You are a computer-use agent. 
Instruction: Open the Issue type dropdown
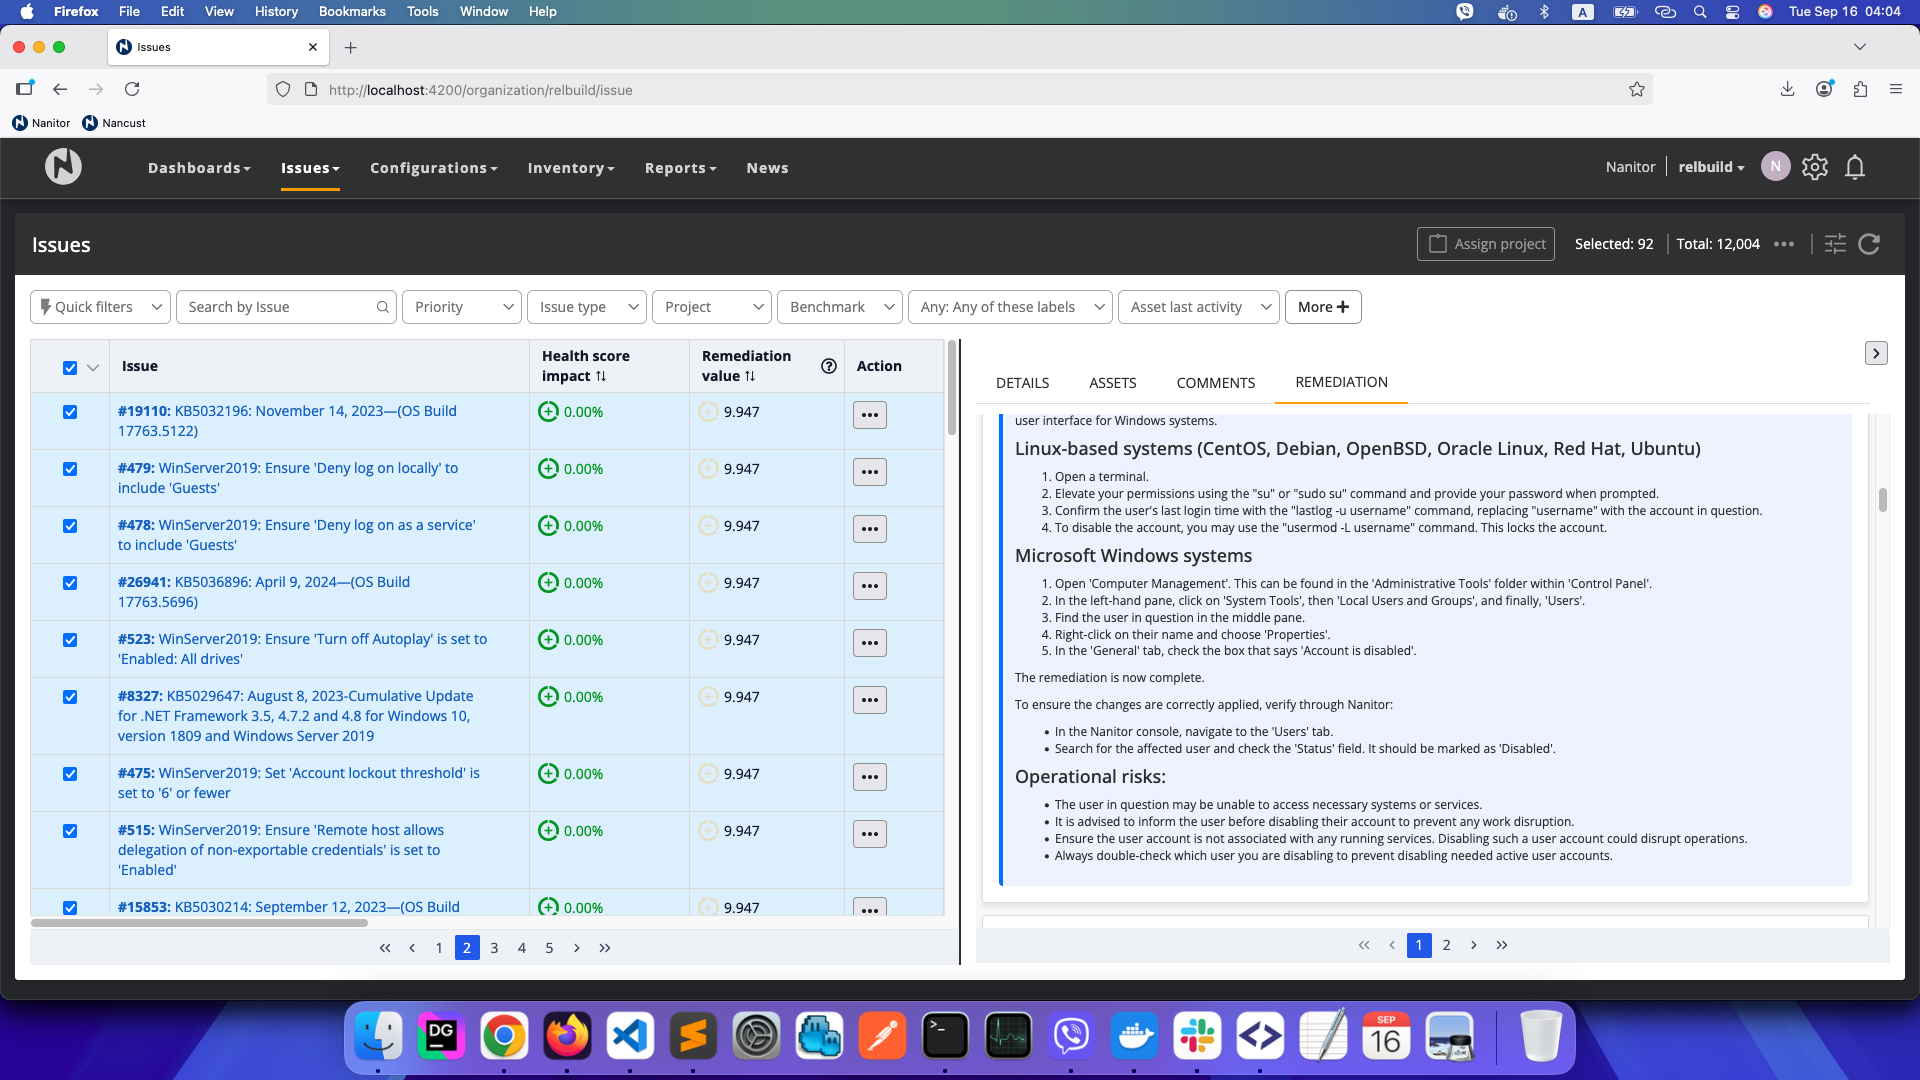[x=587, y=307]
